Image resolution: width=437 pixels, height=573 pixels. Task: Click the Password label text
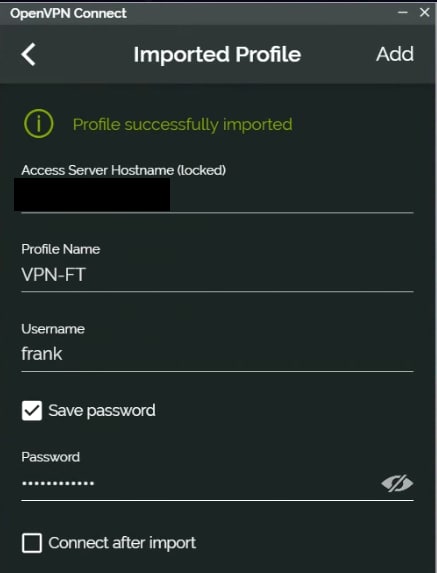click(50, 457)
